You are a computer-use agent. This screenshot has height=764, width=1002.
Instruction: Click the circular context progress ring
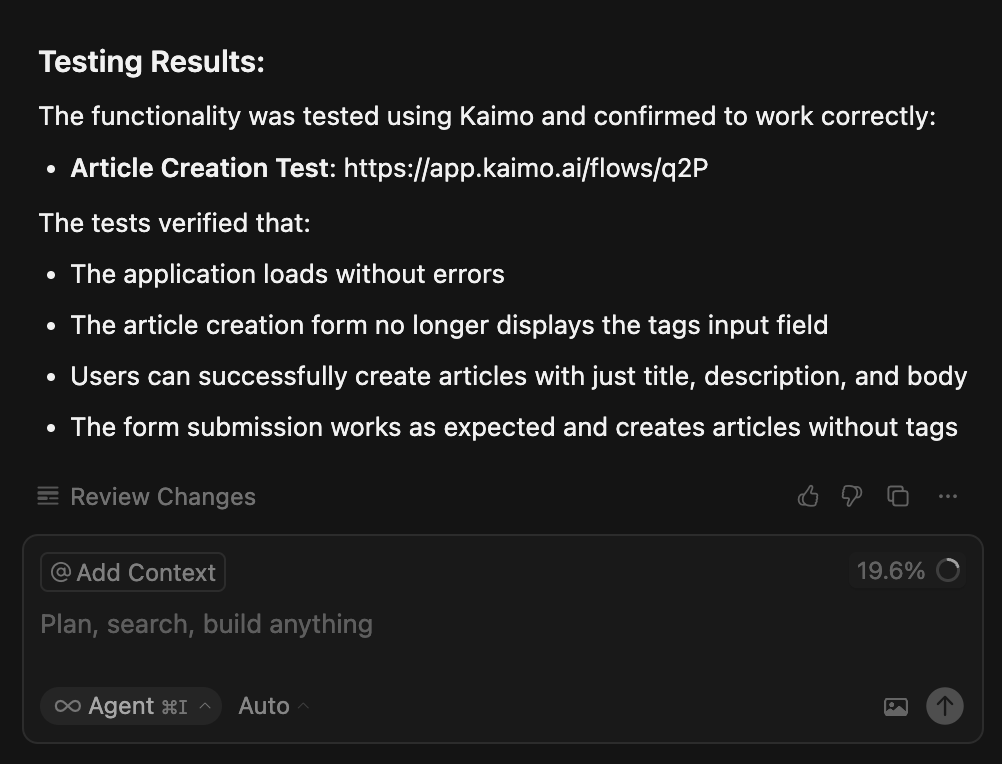coord(948,570)
